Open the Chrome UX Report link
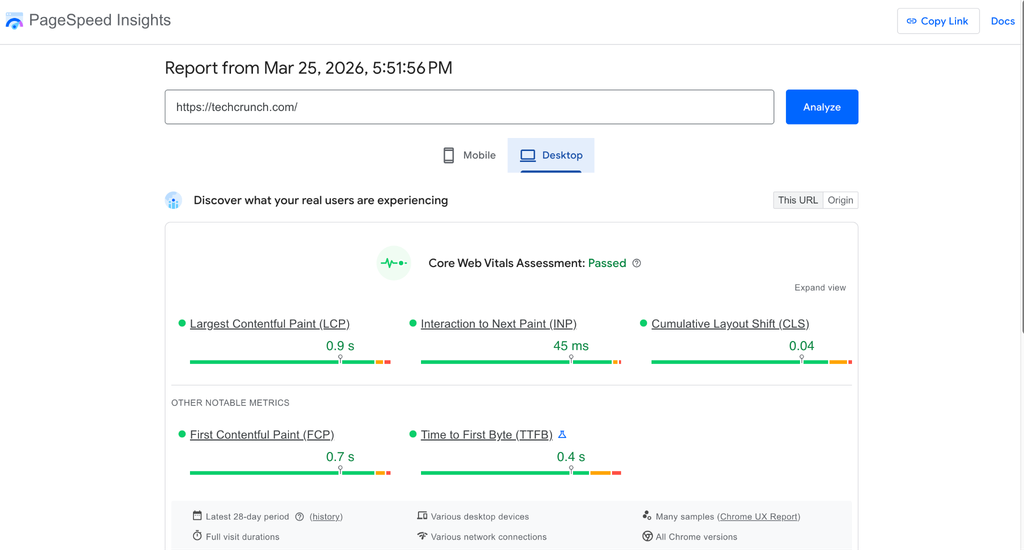 coord(758,517)
